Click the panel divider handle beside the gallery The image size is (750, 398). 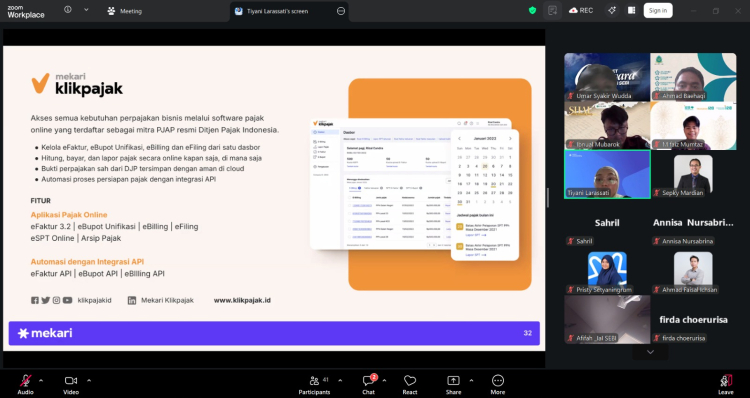(548, 198)
